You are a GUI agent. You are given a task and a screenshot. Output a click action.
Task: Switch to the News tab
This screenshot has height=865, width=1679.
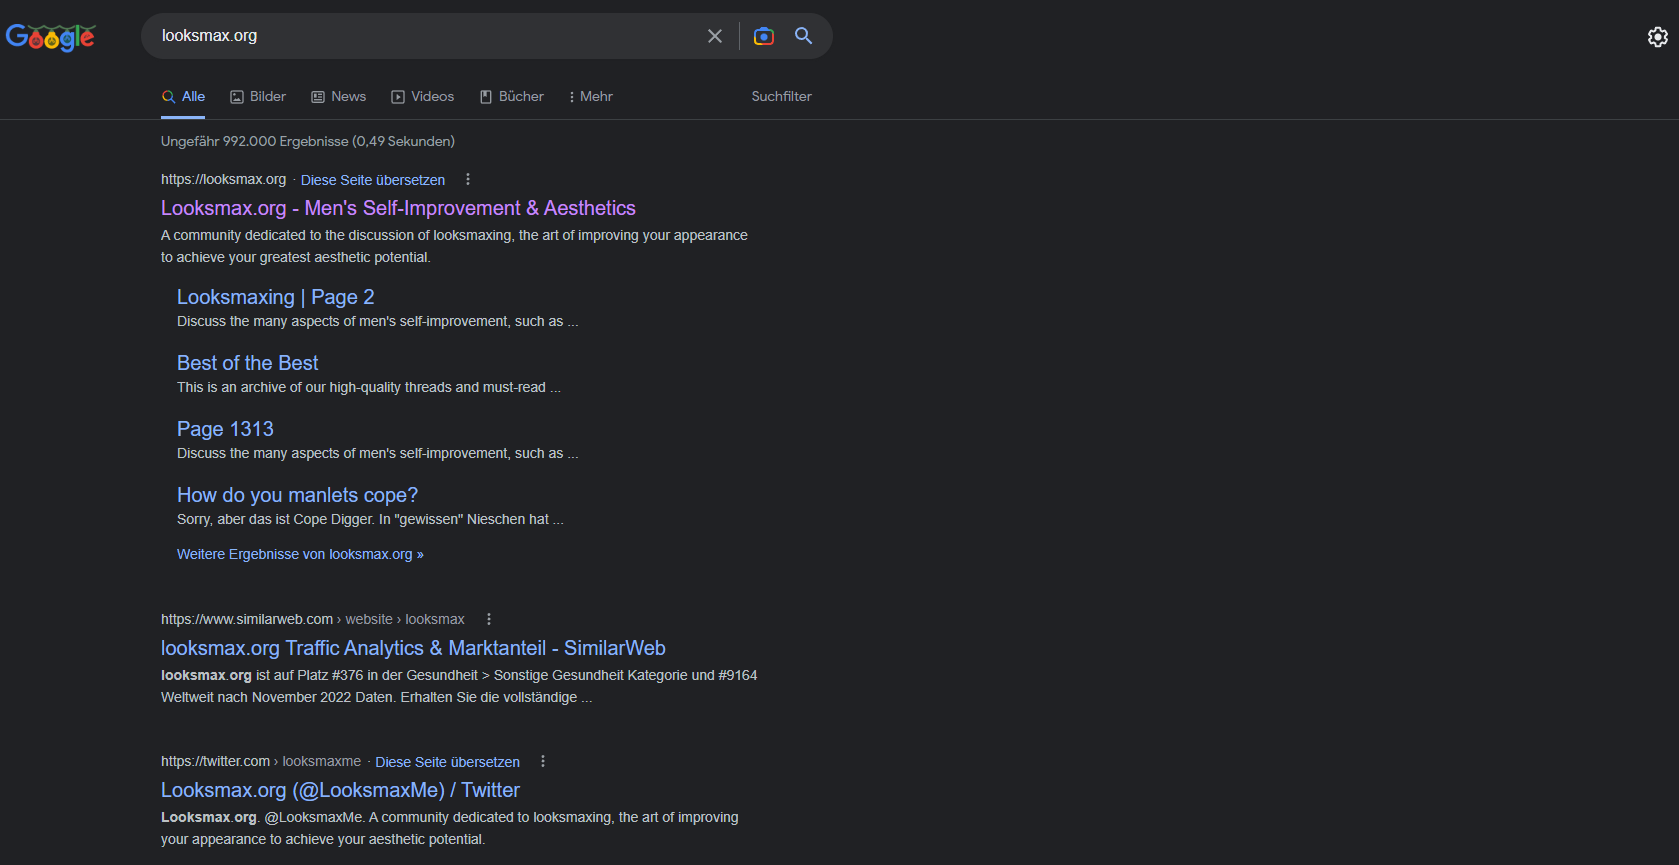(338, 97)
